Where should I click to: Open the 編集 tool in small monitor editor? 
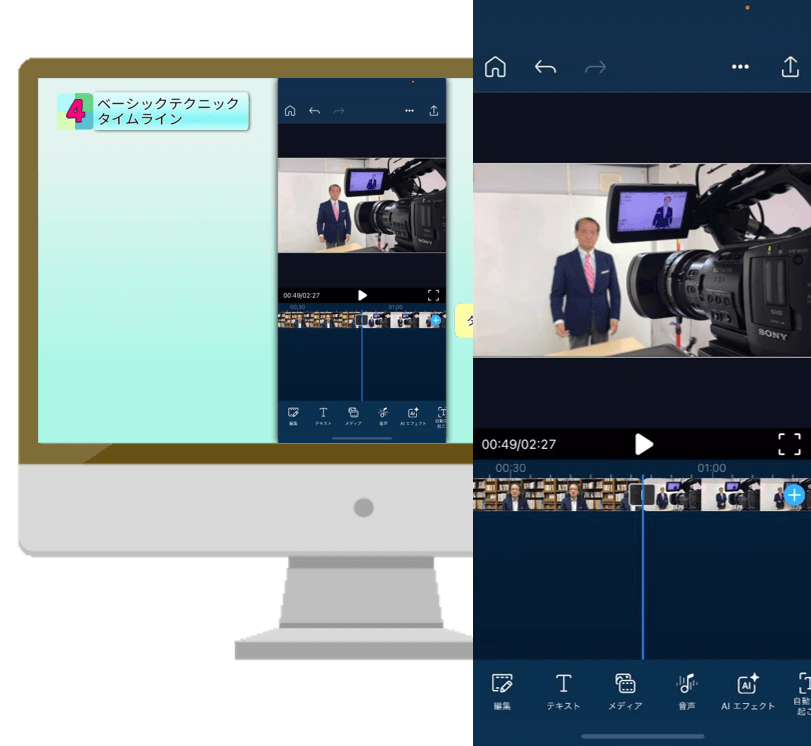(x=293, y=416)
